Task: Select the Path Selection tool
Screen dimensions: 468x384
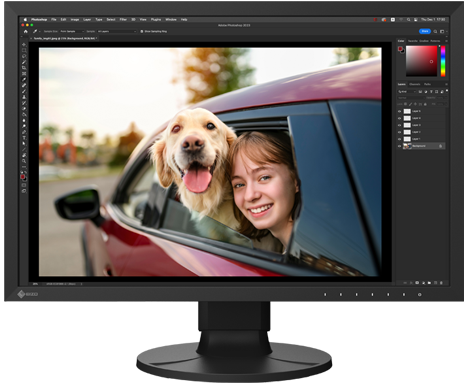Action: [x=24, y=144]
